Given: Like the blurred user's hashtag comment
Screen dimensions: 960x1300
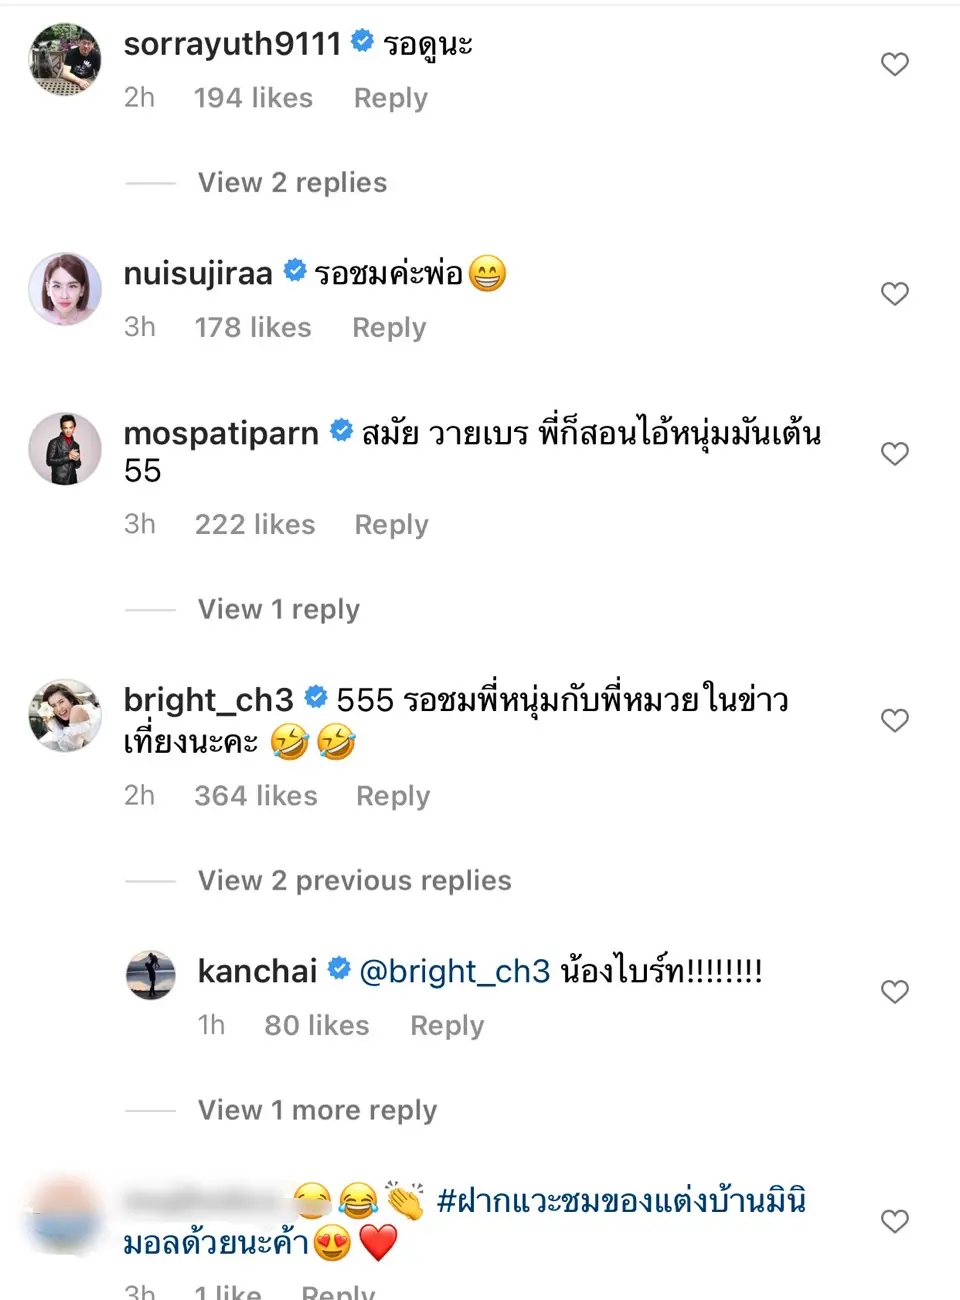Looking at the screenshot, I should pos(894,1222).
